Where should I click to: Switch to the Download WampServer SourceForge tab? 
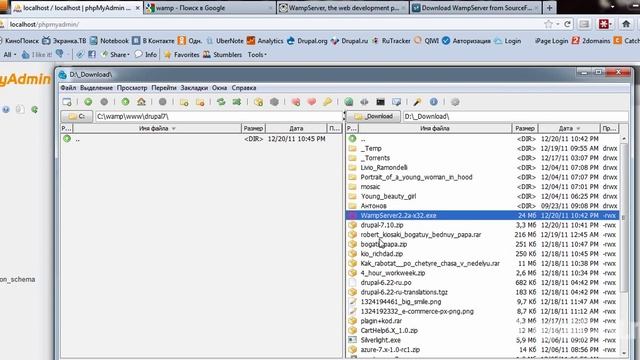476,8
